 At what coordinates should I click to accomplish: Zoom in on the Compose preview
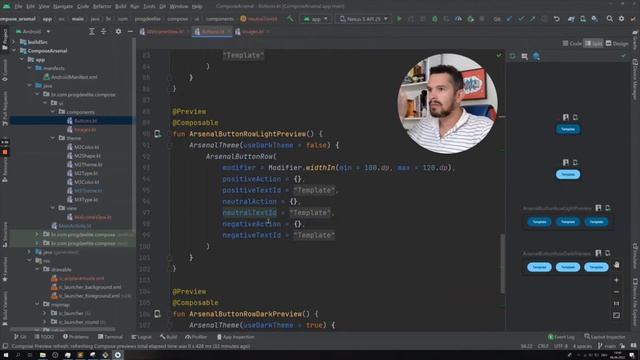click(x=616, y=280)
